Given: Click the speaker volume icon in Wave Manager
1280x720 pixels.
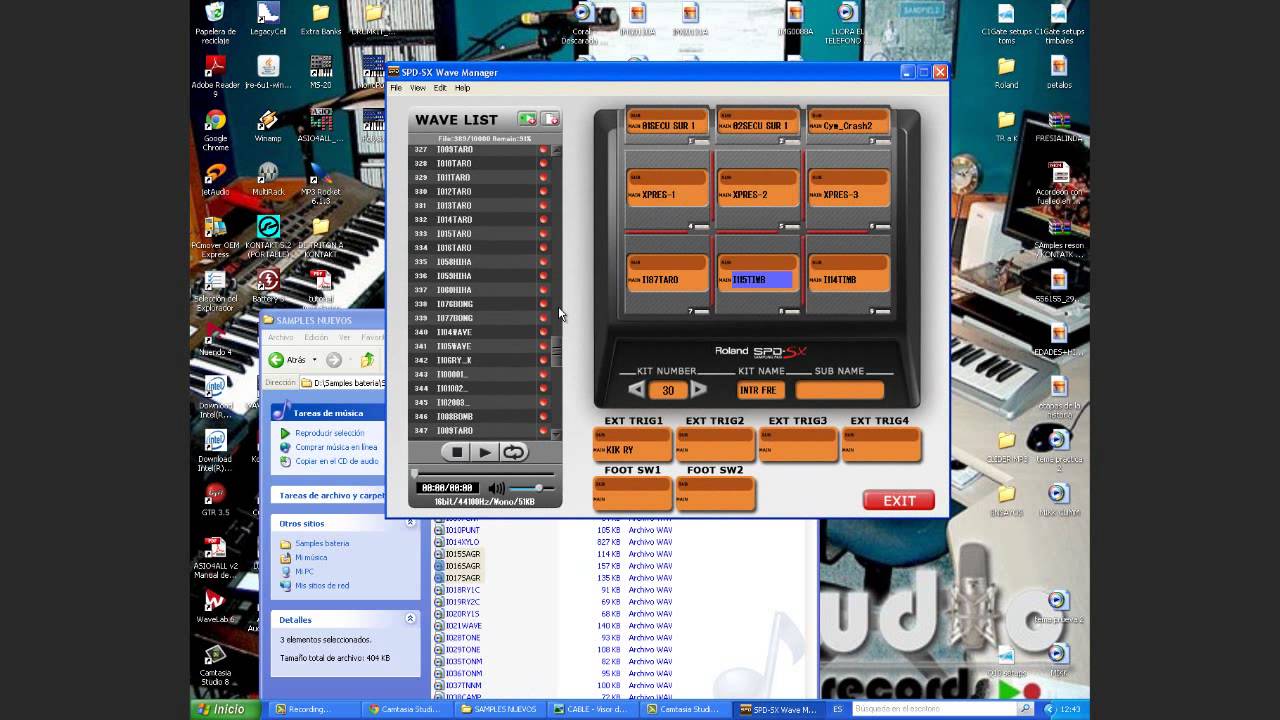Looking at the screenshot, I should [496, 488].
